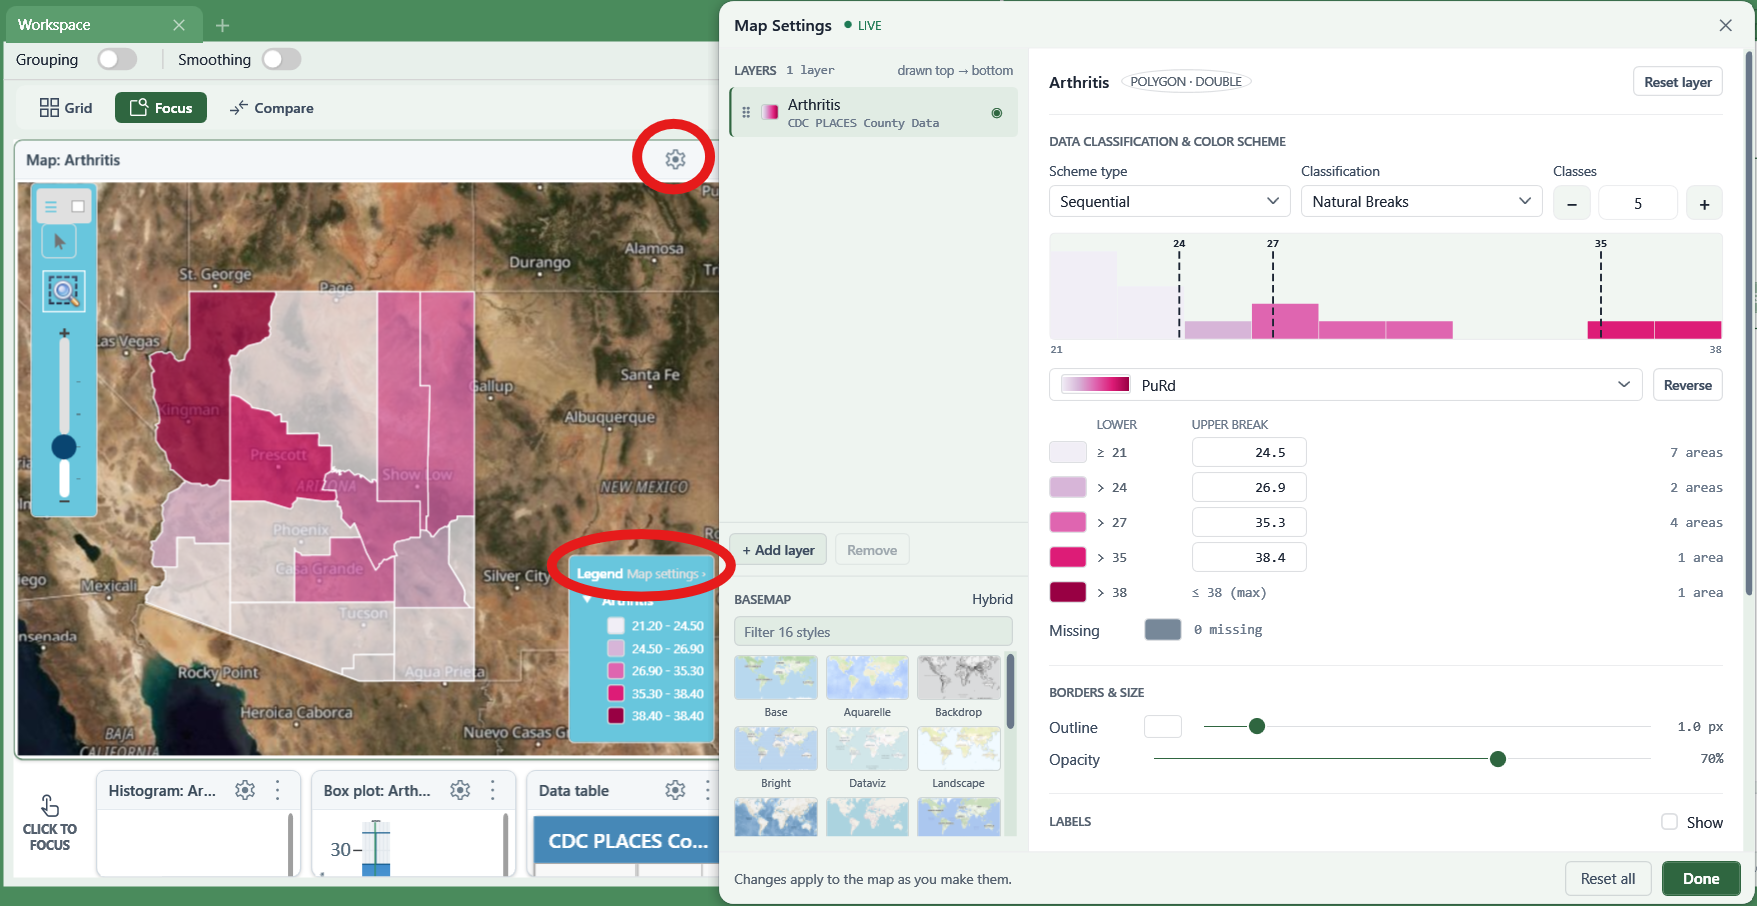Open the Box plot widget settings gear
Viewport: 1757px width, 906px height.
coord(460,790)
